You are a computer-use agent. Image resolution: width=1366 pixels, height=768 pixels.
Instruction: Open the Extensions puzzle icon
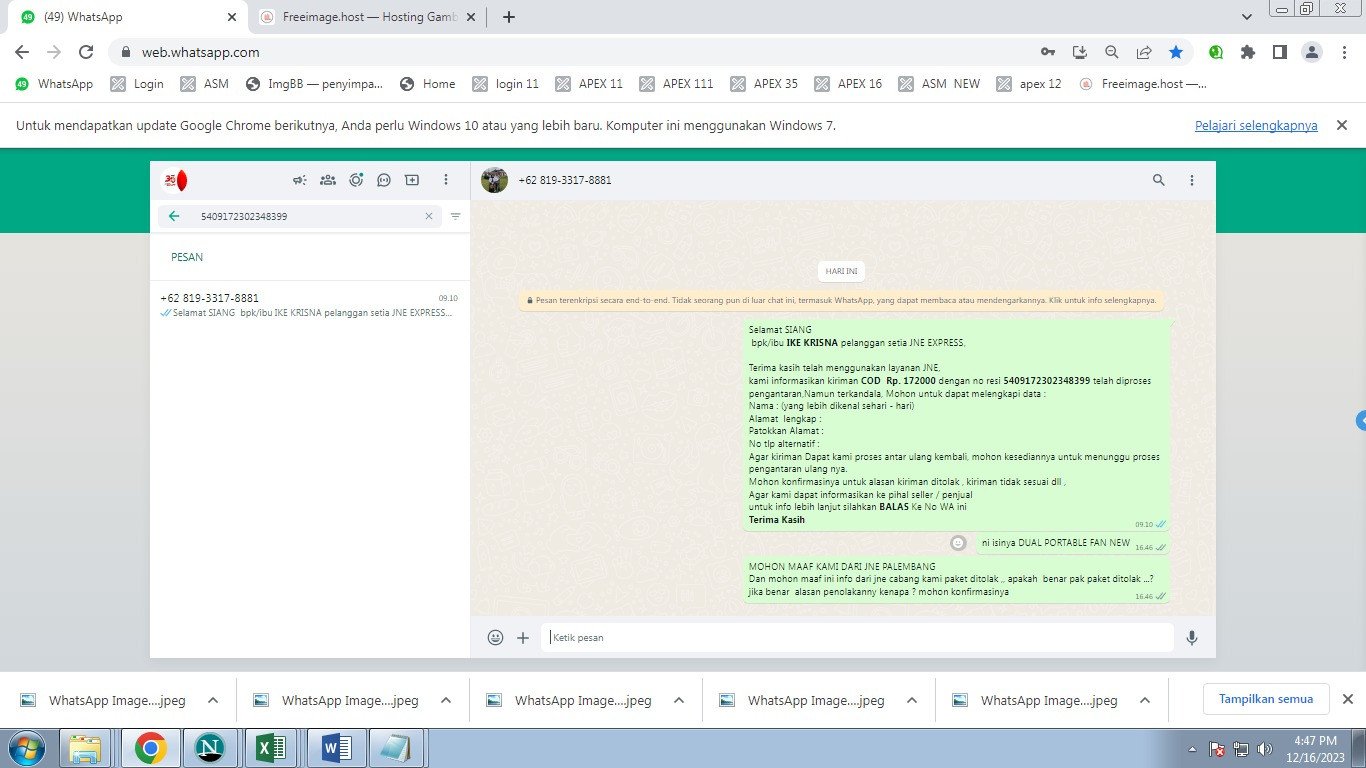pos(1248,52)
